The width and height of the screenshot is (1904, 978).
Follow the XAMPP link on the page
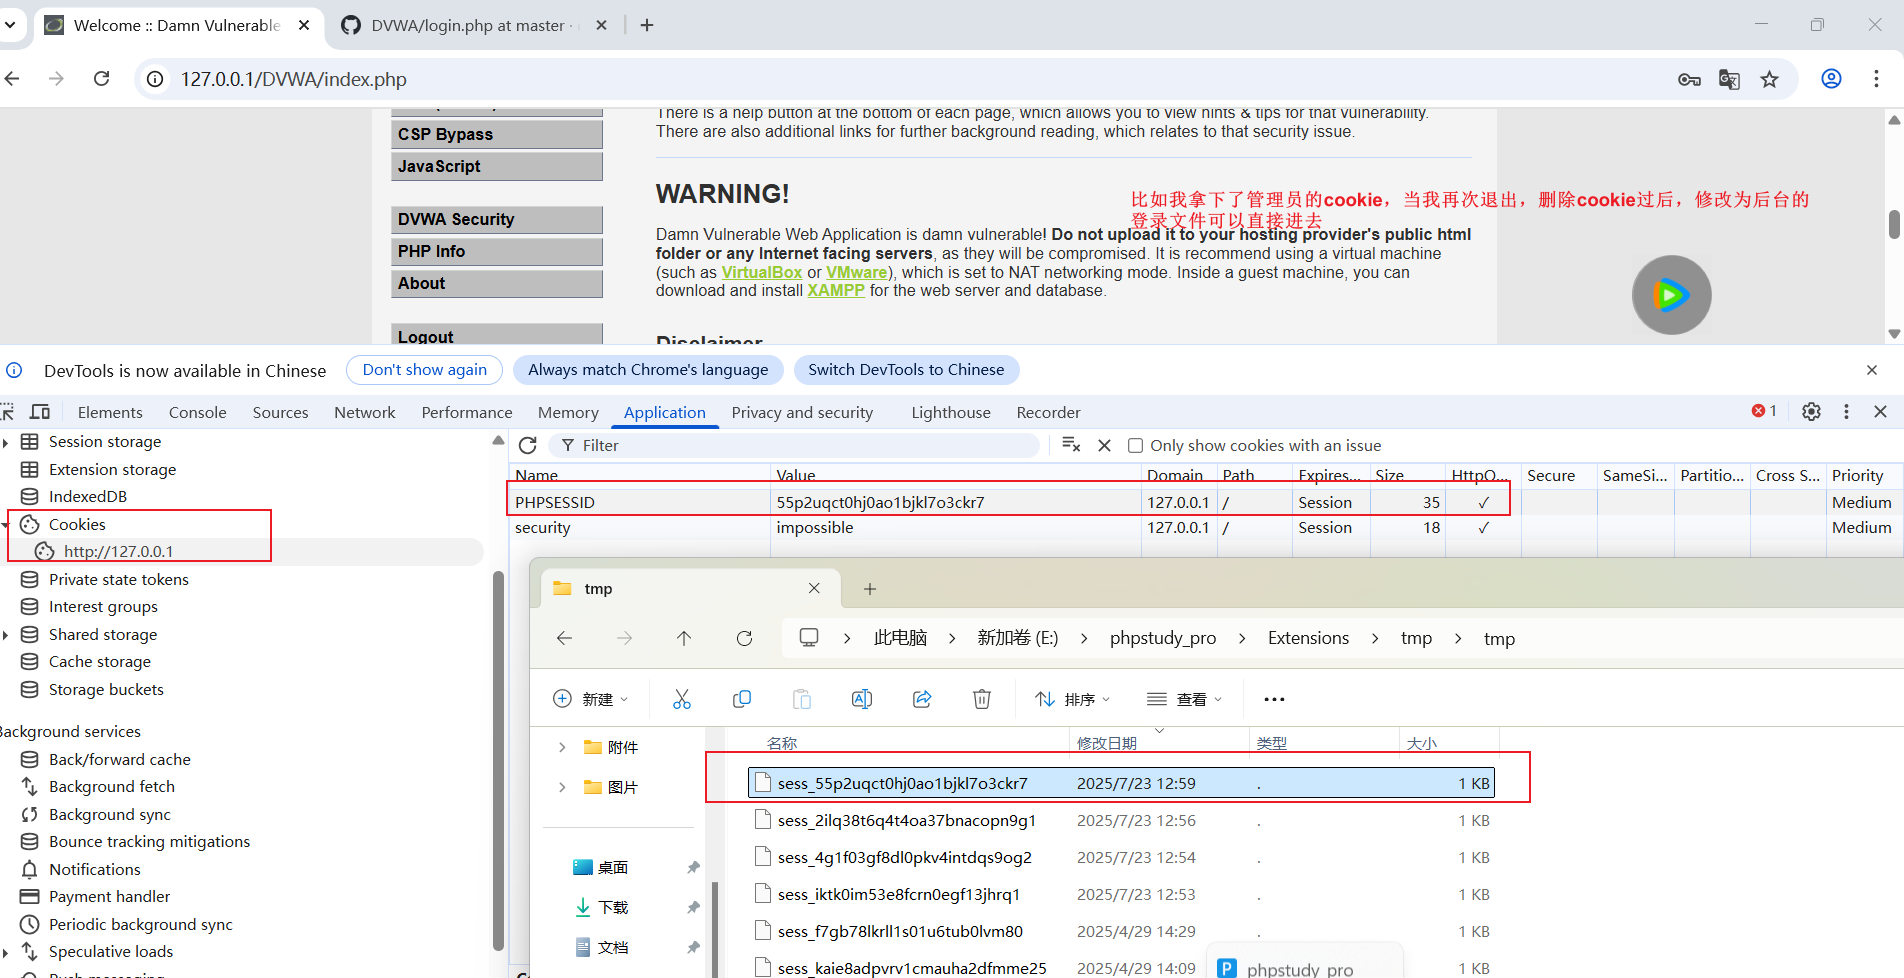pos(836,291)
